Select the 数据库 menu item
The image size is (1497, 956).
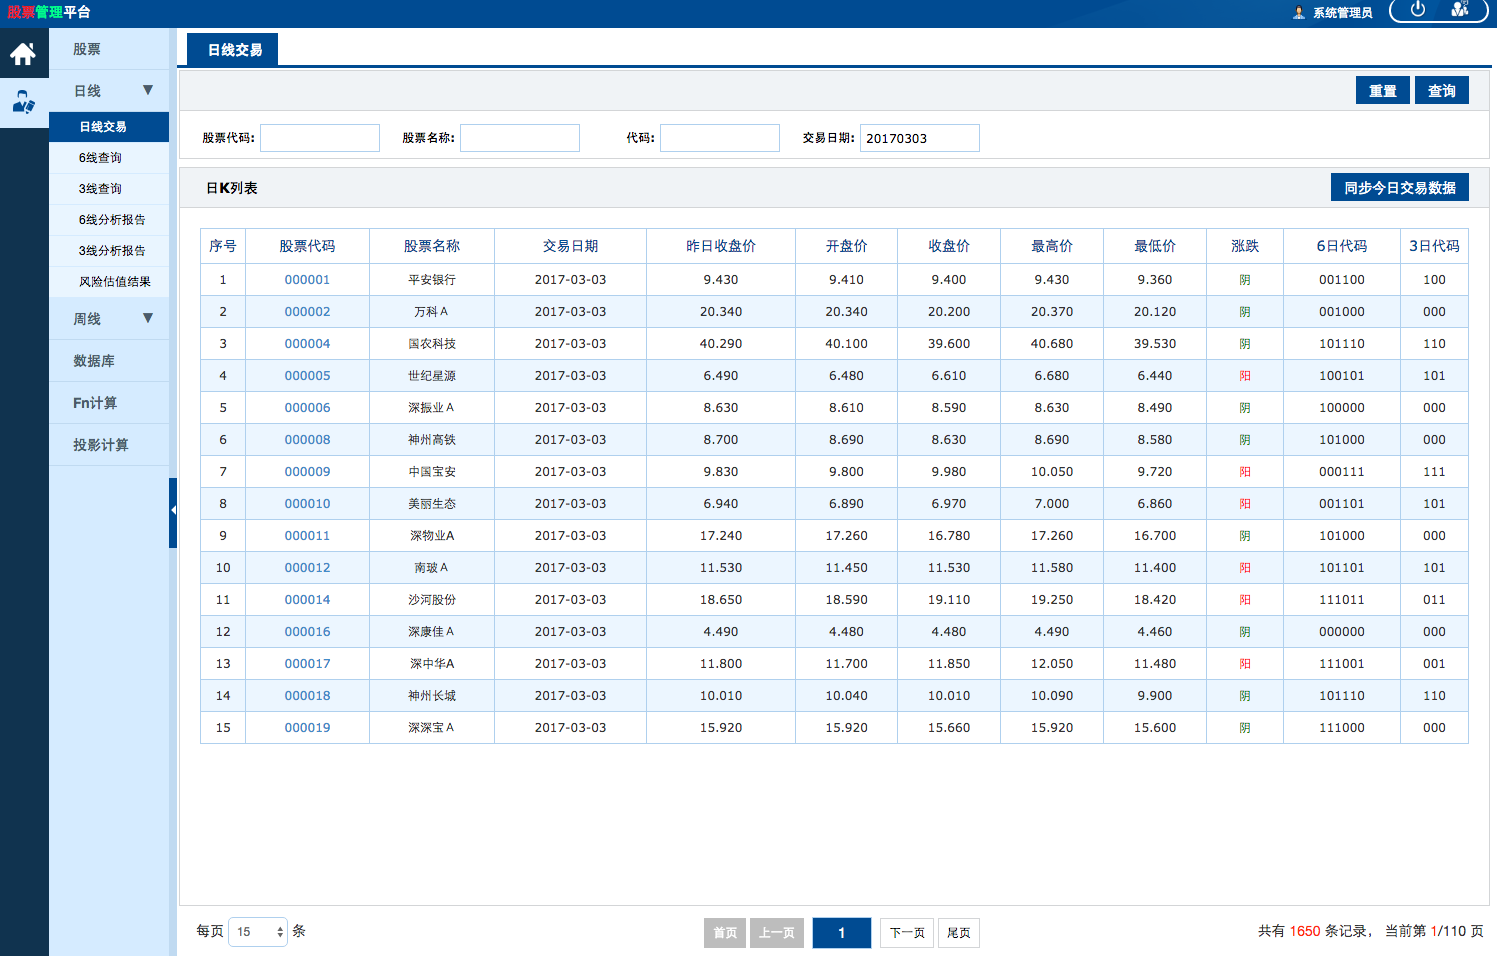pos(94,361)
